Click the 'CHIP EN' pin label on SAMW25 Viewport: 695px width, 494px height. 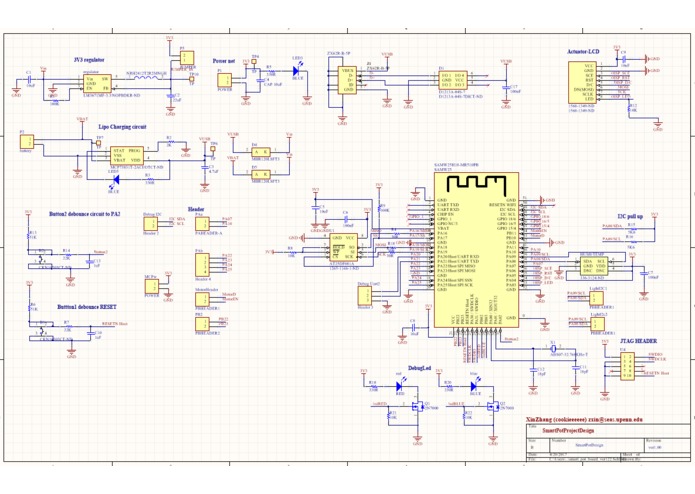tap(445, 214)
